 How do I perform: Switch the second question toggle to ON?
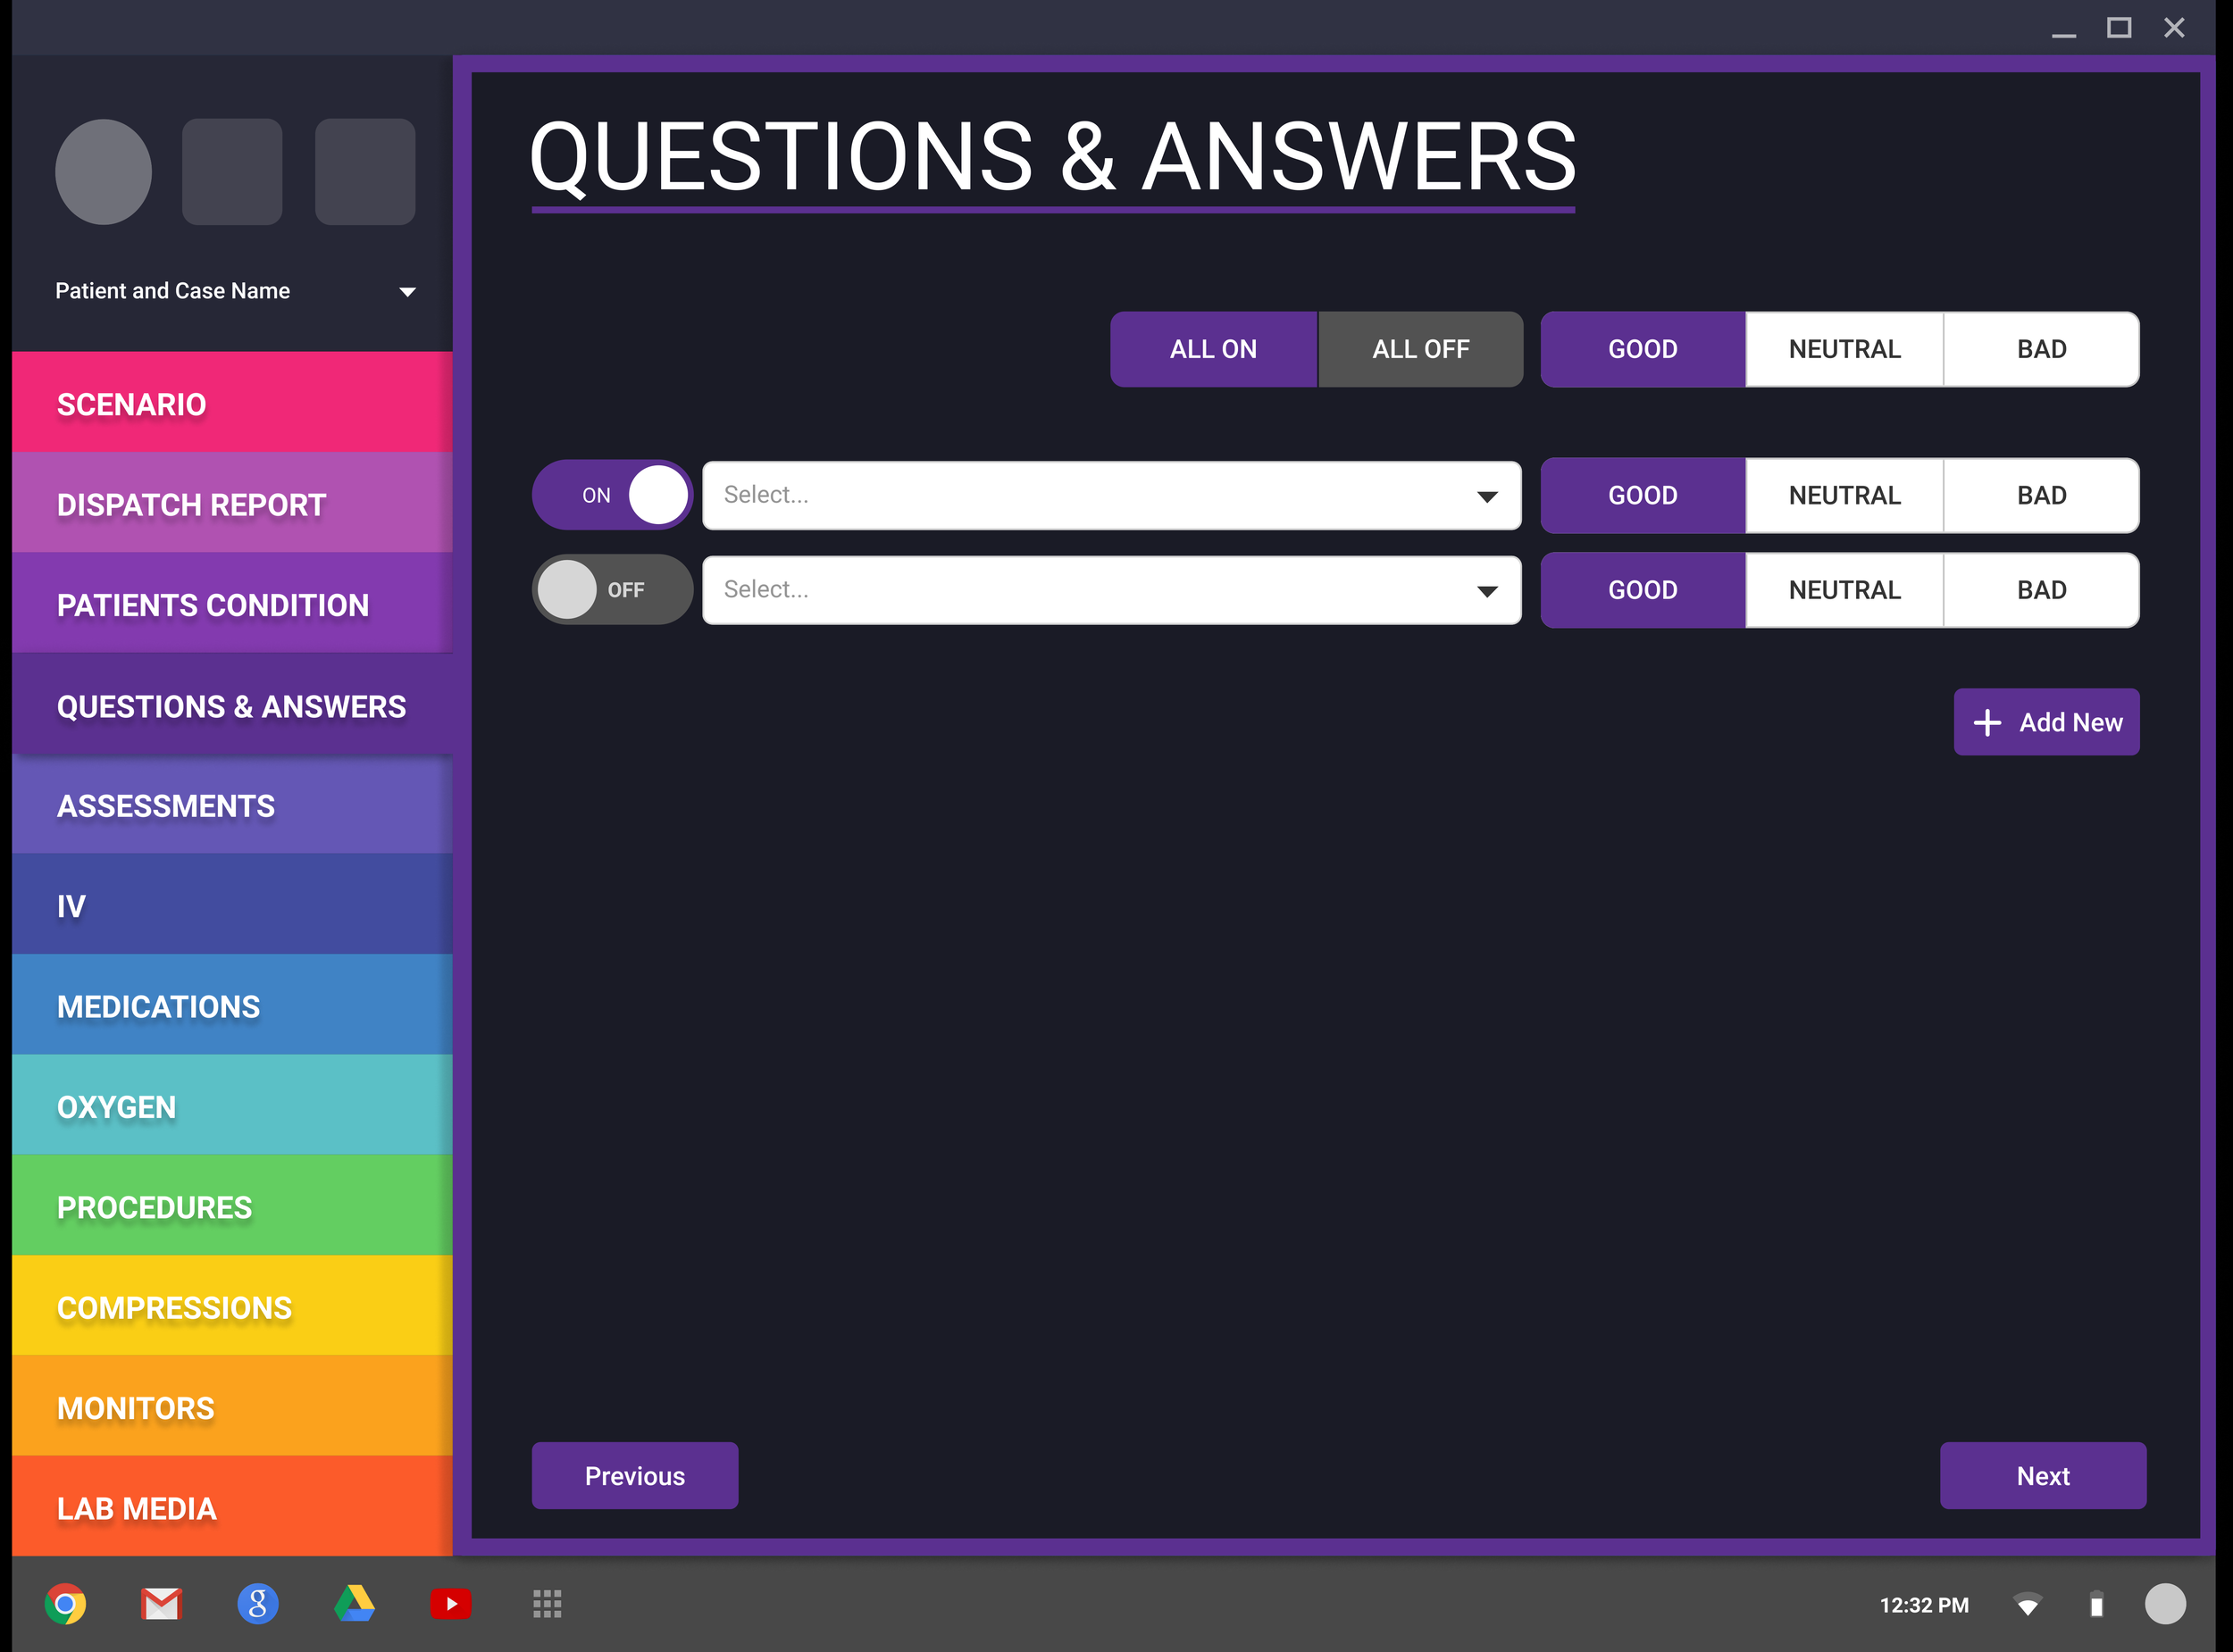pyautogui.click(x=611, y=590)
